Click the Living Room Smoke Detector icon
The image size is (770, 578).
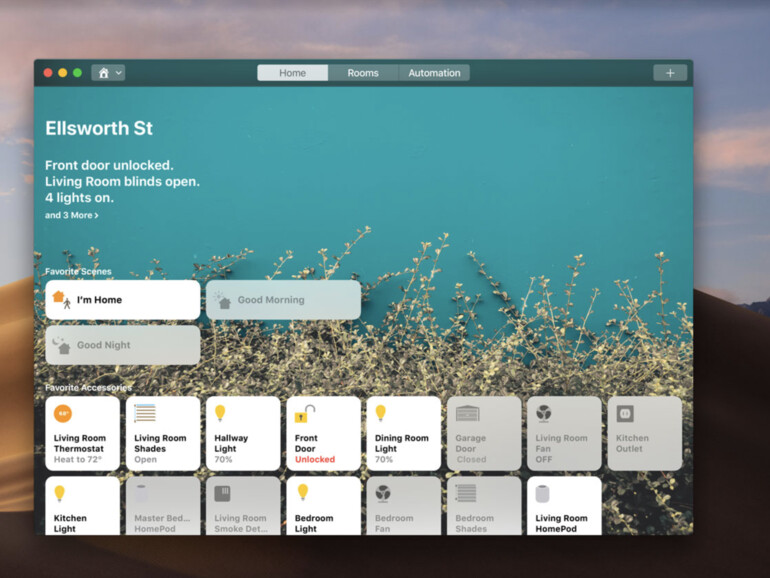point(222,494)
